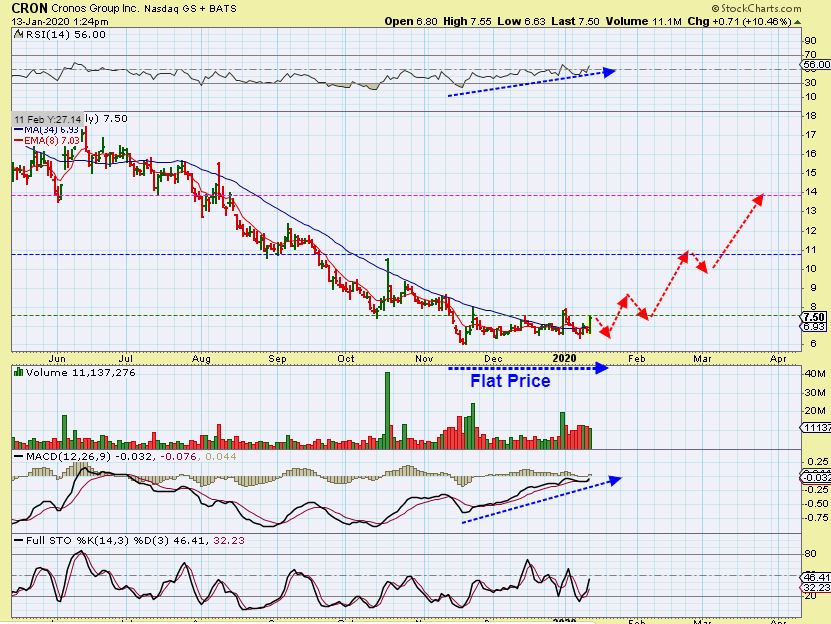
Task: Click the RSI line icon before RSI(14)
Action: tap(18, 34)
